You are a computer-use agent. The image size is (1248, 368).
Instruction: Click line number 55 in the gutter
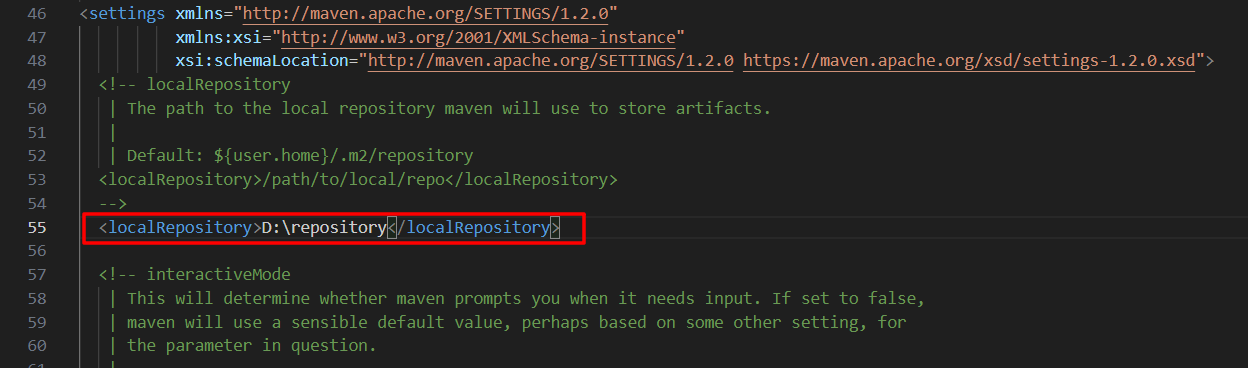click(x=38, y=228)
